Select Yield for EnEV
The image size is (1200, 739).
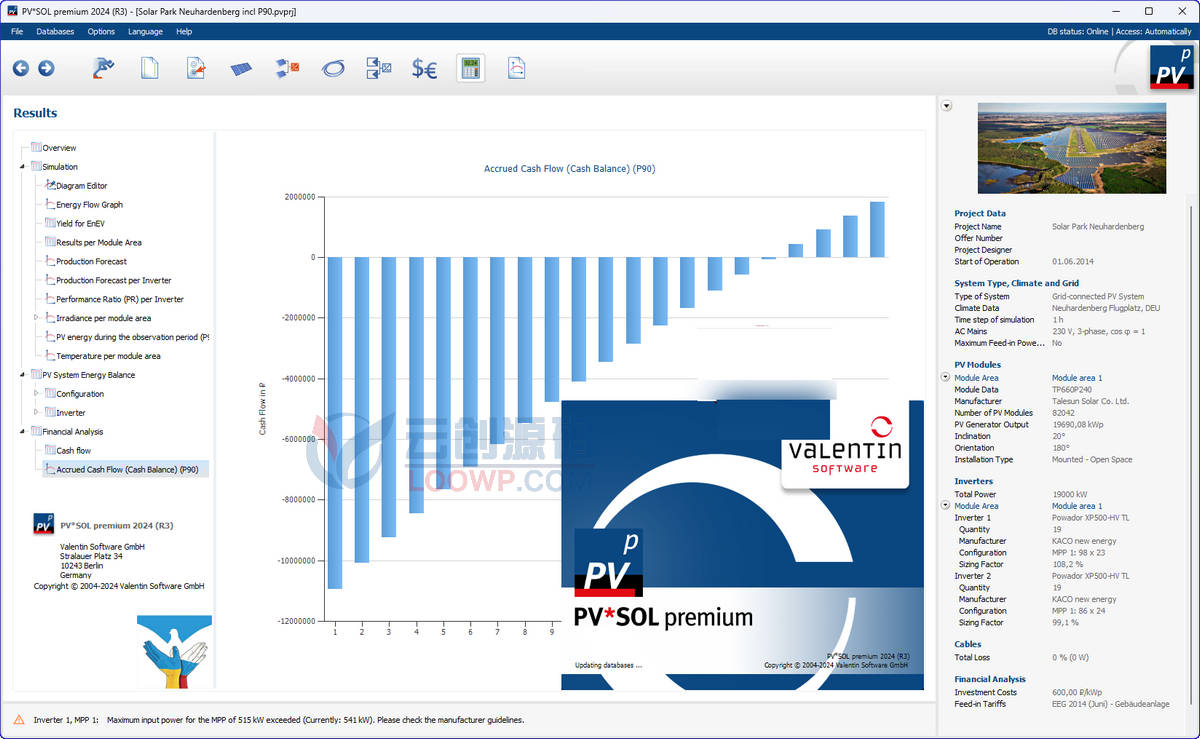click(80, 224)
